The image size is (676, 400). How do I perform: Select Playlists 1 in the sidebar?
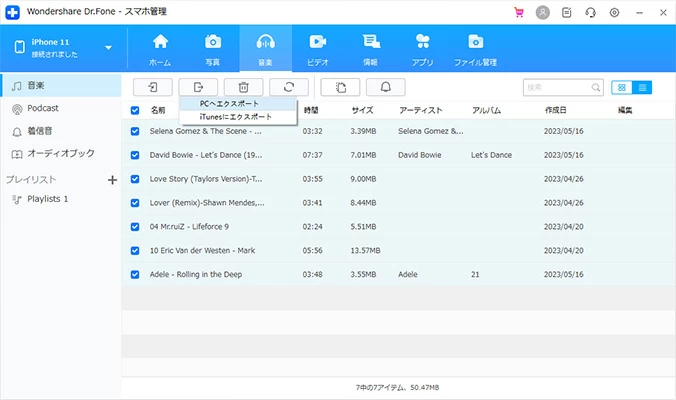[x=47, y=199]
